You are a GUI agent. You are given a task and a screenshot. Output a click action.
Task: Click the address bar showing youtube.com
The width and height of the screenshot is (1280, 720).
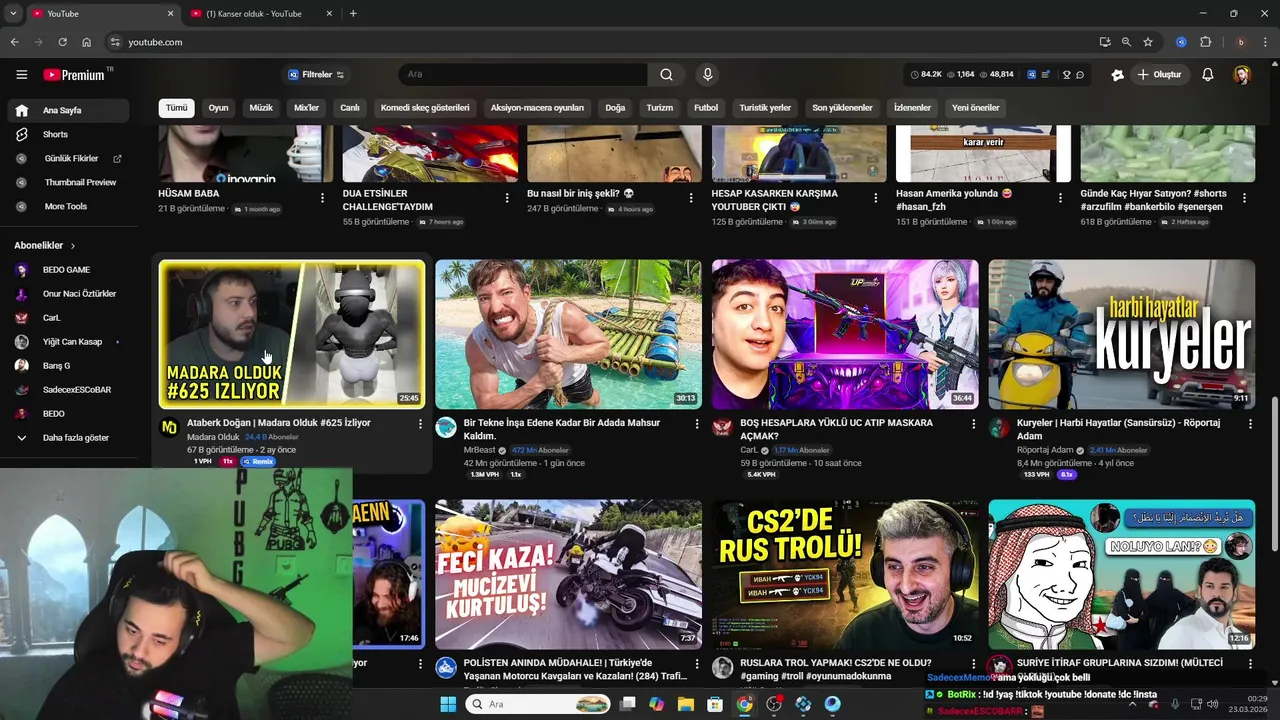pyautogui.click(x=600, y=42)
